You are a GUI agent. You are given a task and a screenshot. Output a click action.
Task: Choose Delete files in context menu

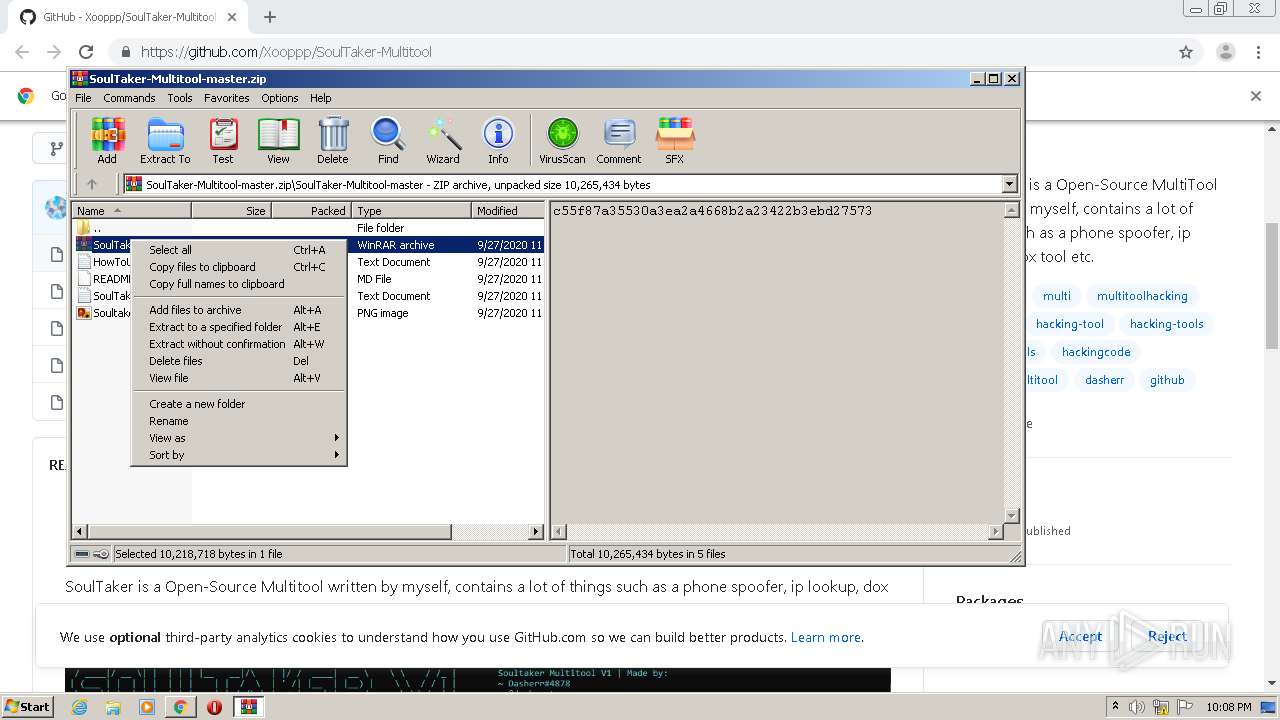(239, 361)
